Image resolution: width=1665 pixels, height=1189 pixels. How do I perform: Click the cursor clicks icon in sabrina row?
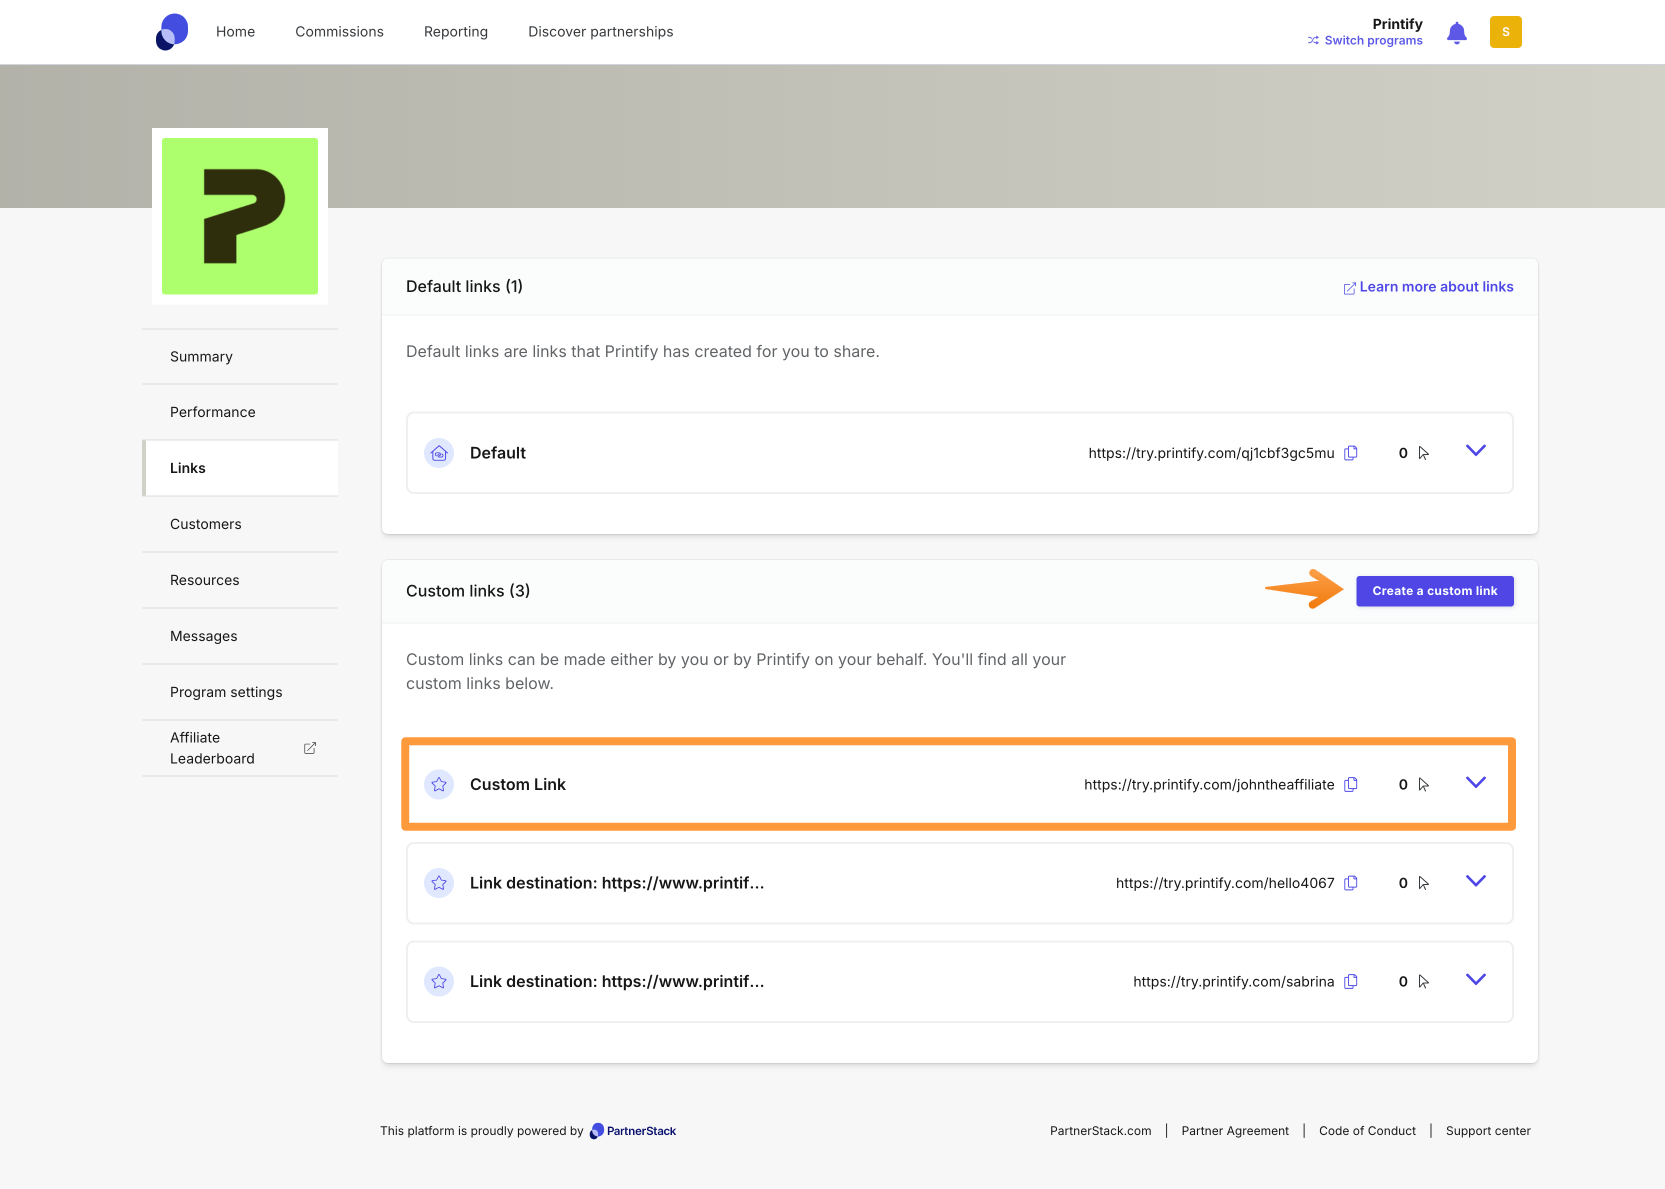1424,982
